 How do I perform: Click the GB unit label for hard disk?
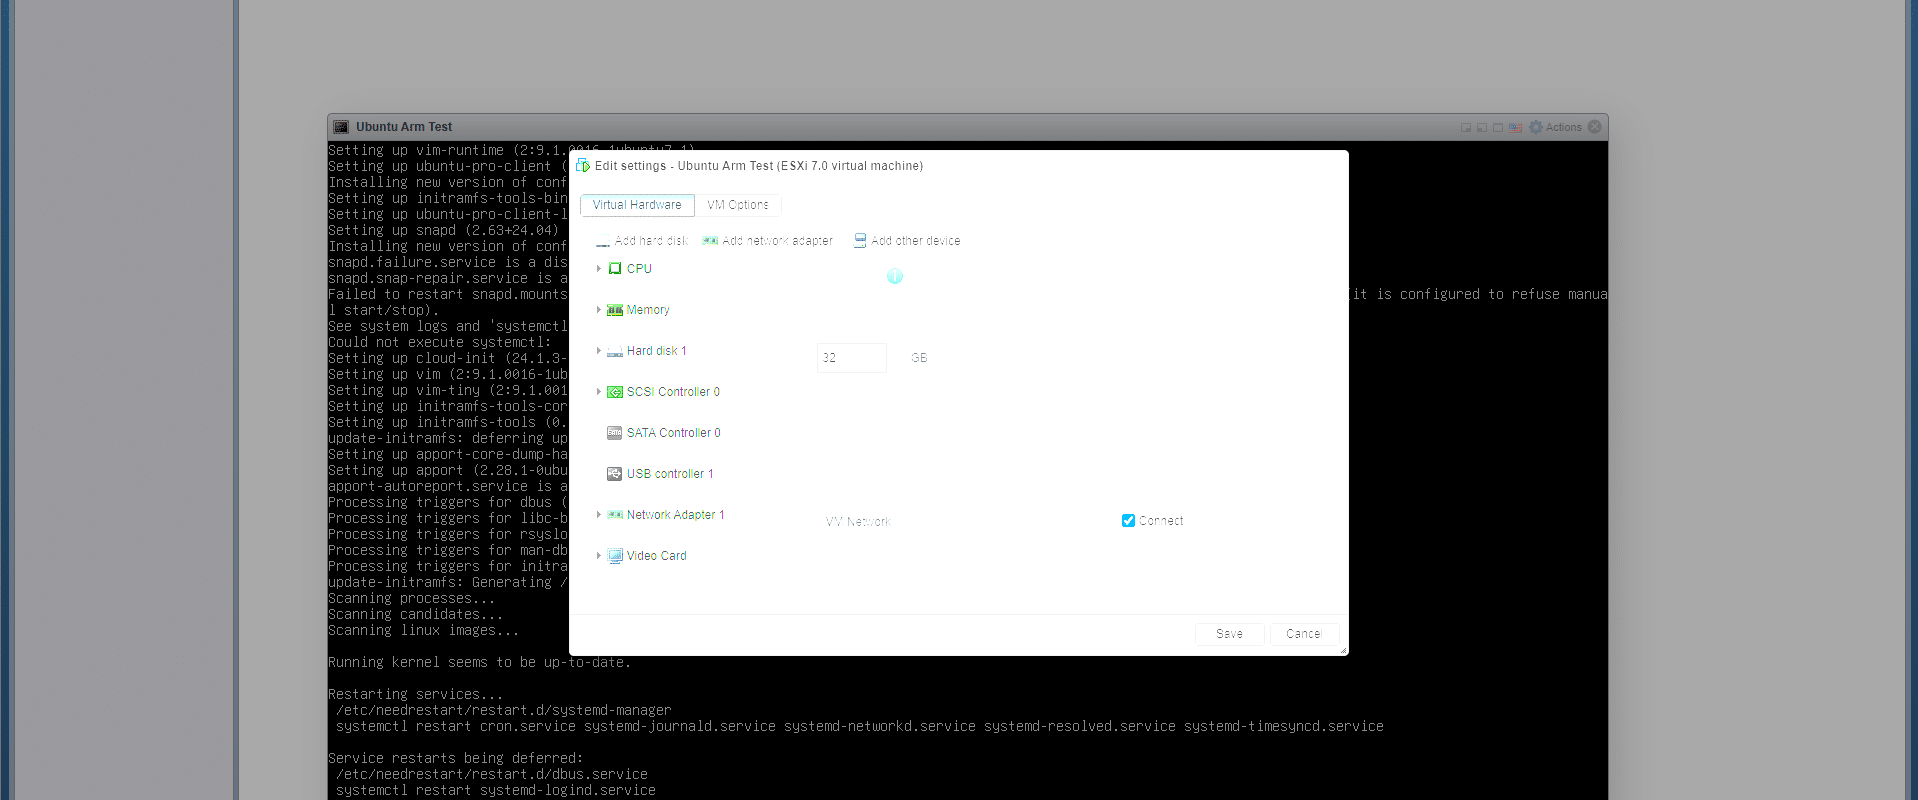coord(919,358)
